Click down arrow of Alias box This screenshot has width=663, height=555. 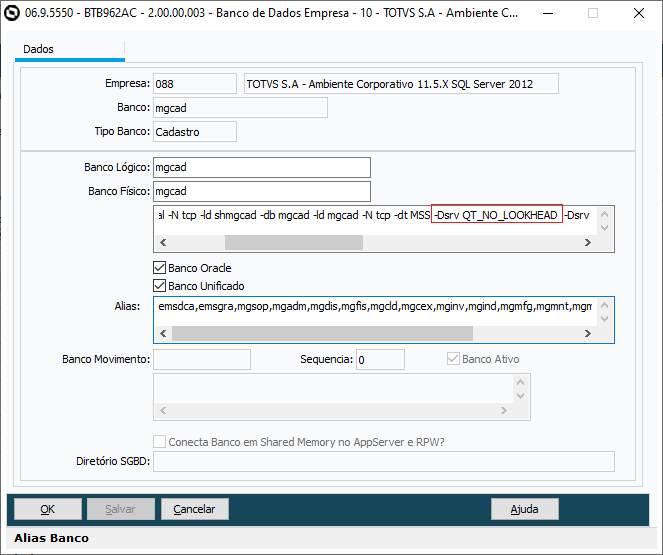[605, 319]
